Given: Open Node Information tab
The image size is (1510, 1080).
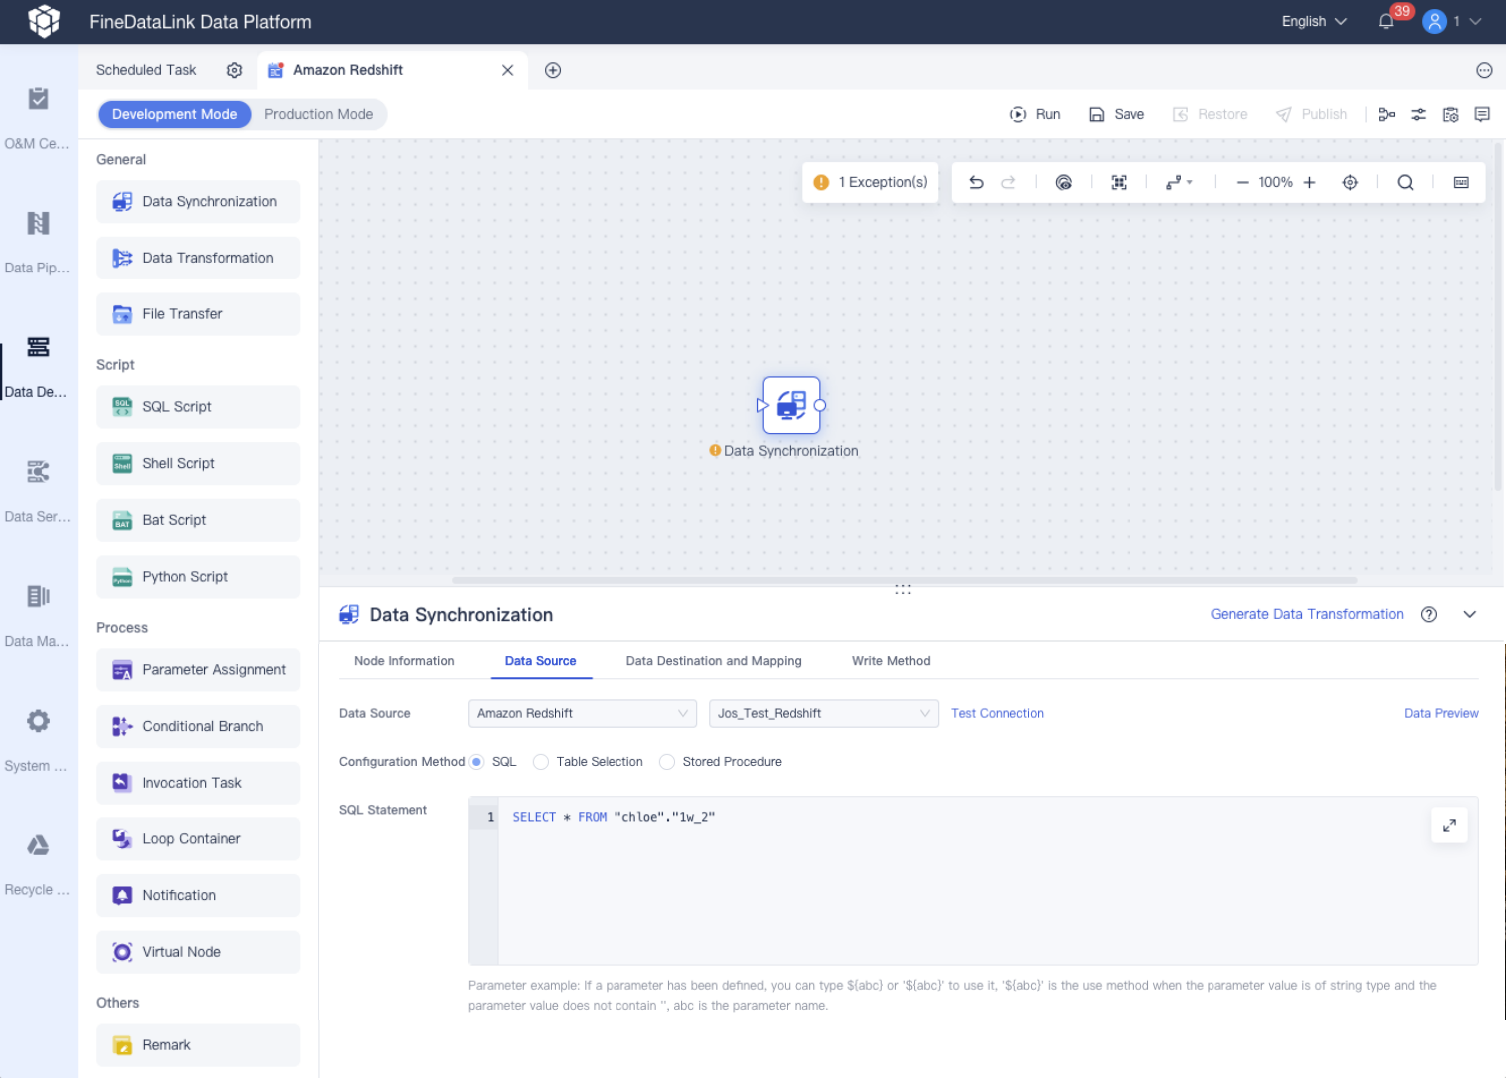Looking at the screenshot, I should (404, 661).
